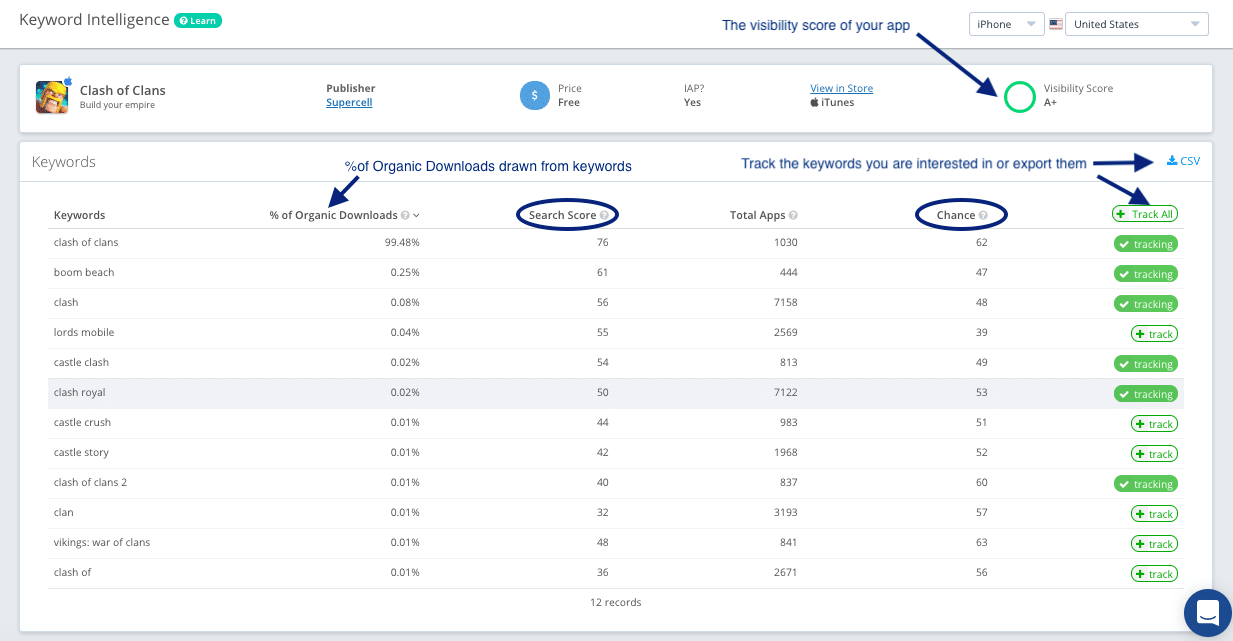Click the Total Apps help icon

793,215
